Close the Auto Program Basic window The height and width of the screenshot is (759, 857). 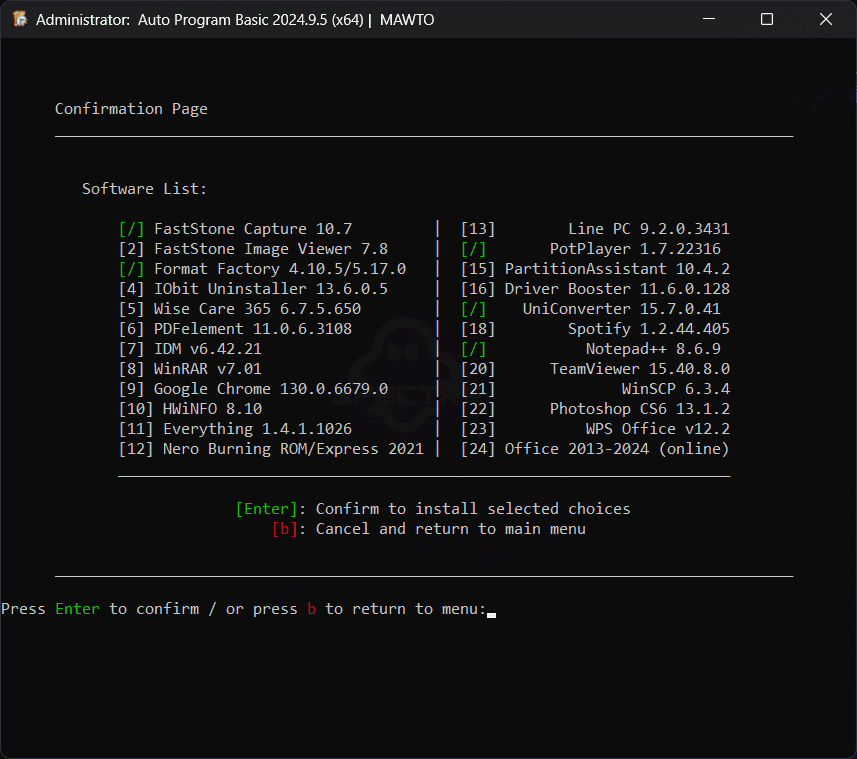coord(826,19)
